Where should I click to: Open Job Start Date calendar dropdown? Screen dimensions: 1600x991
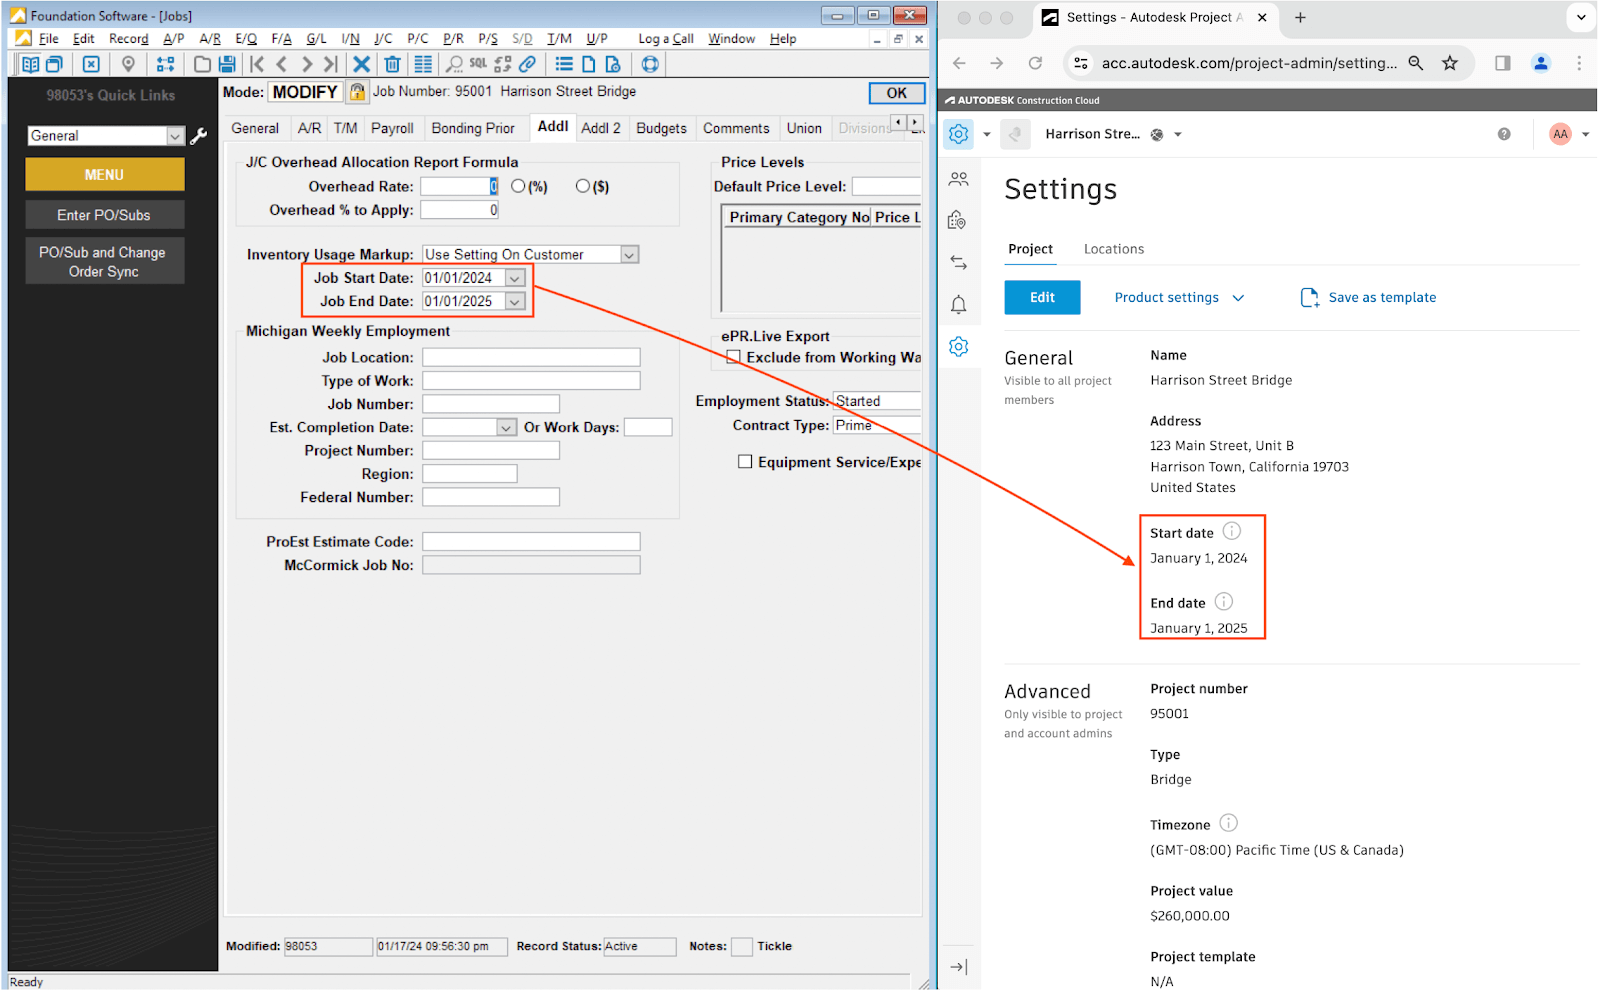pyautogui.click(x=515, y=278)
